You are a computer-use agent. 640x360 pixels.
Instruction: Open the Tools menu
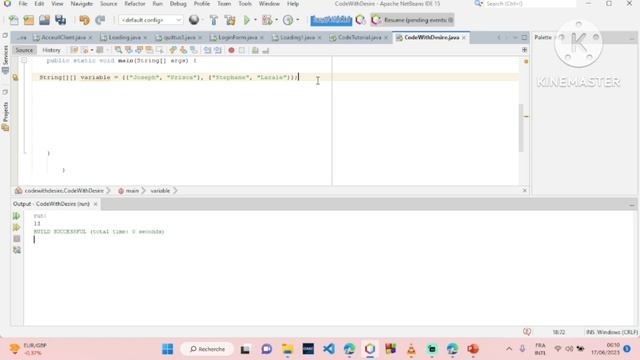point(244,4)
